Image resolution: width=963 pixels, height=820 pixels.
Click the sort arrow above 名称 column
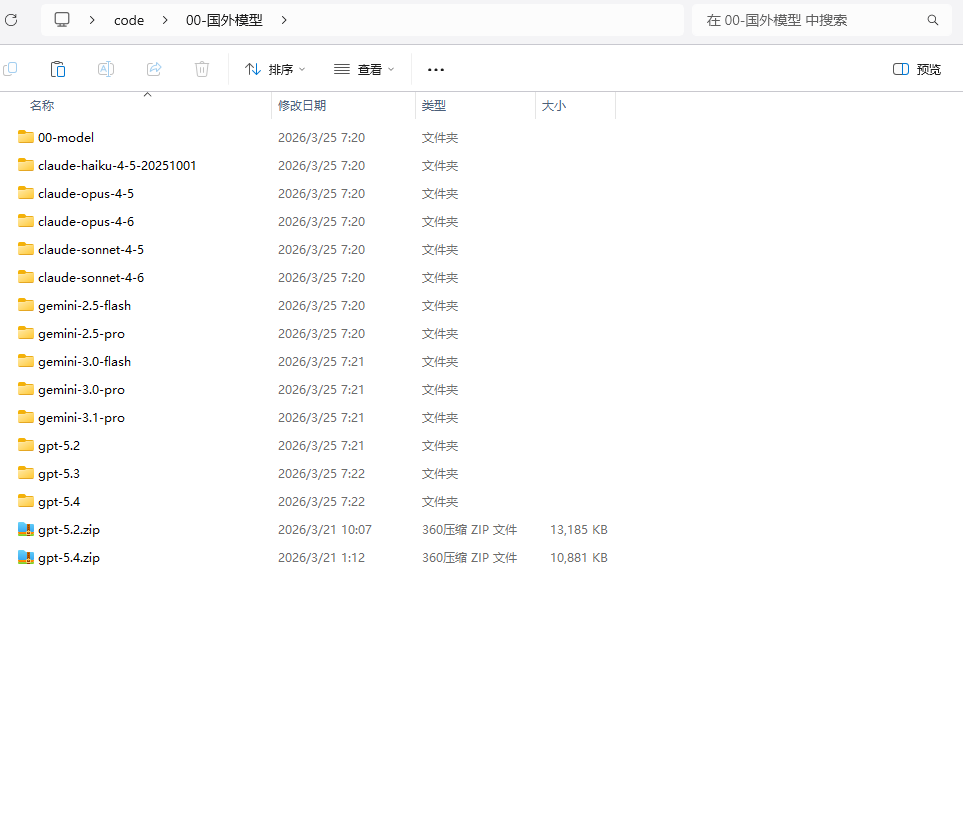(x=147, y=95)
